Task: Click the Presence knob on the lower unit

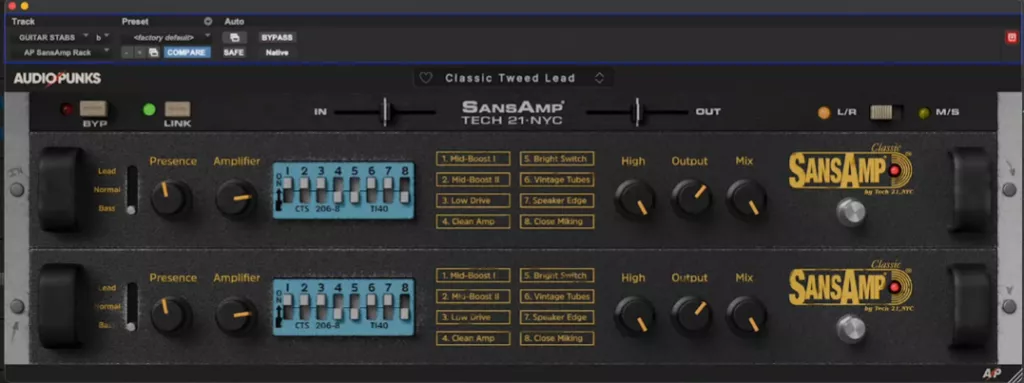Action: pos(171,315)
